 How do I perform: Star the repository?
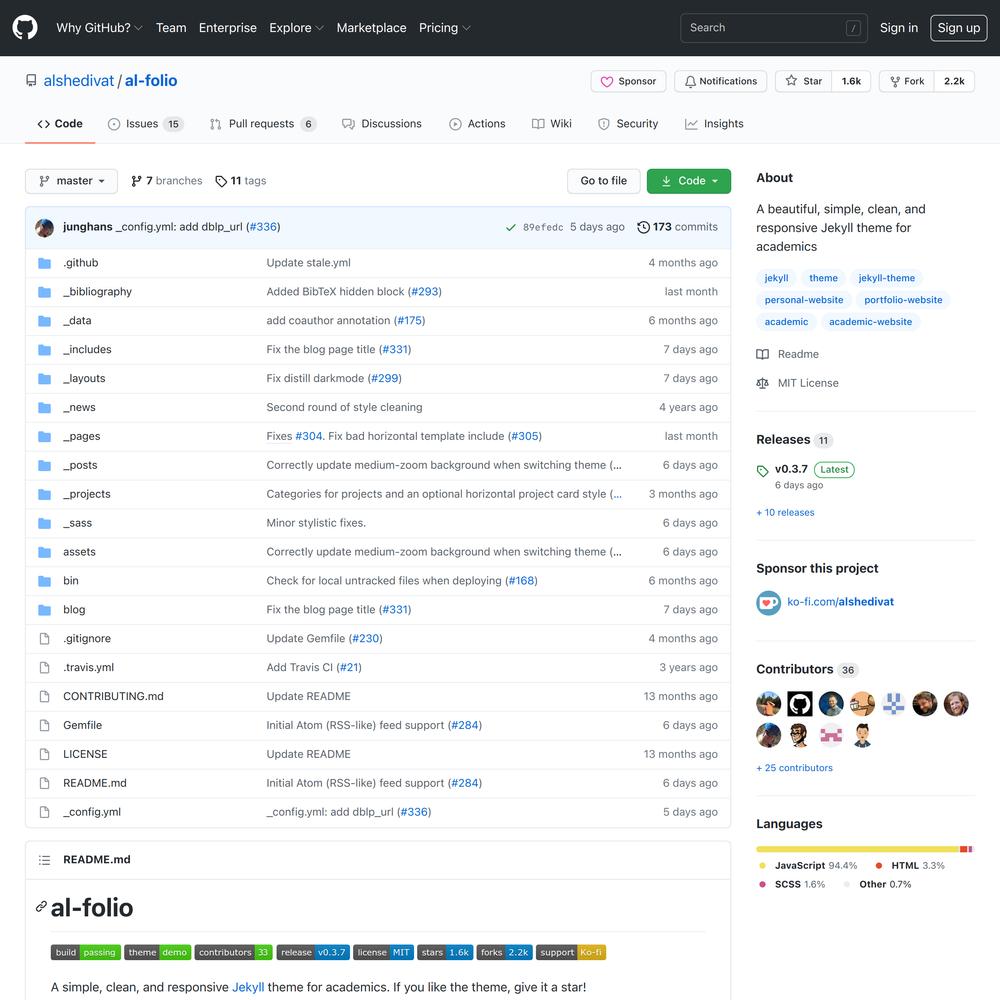click(804, 81)
